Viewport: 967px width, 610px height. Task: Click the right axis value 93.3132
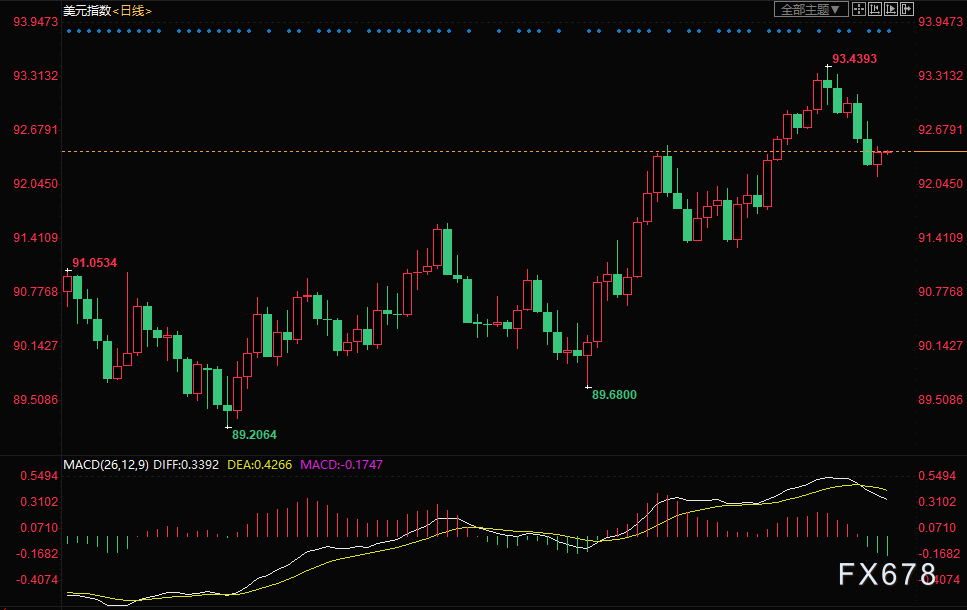(x=940, y=76)
